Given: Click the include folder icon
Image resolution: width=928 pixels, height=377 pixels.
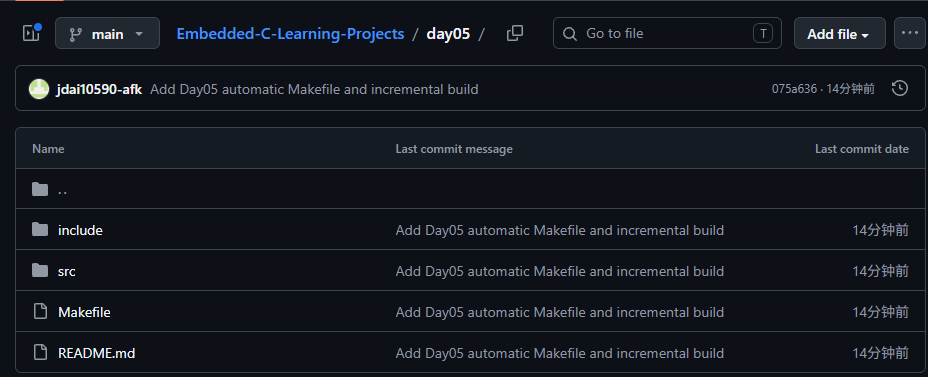Looking at the screenshot, I should point(40,230).
